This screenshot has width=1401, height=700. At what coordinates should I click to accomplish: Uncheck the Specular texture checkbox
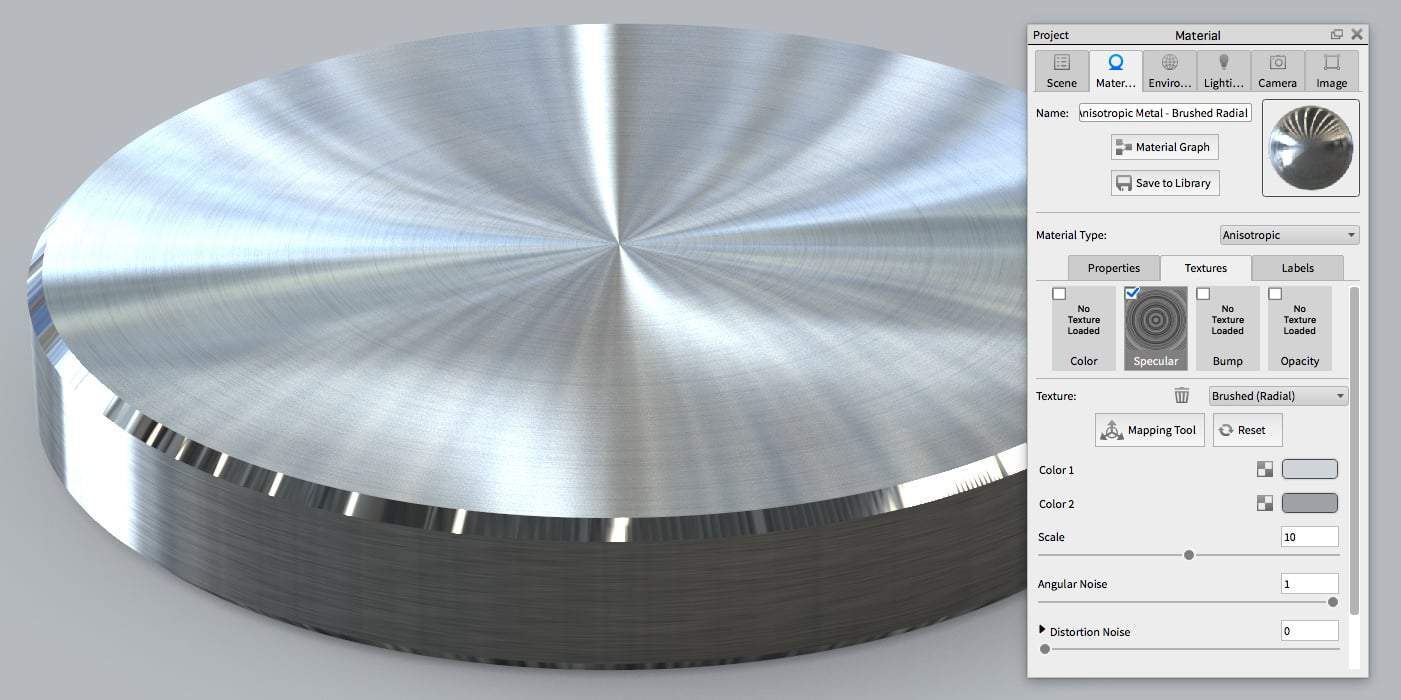[1131, 292]
